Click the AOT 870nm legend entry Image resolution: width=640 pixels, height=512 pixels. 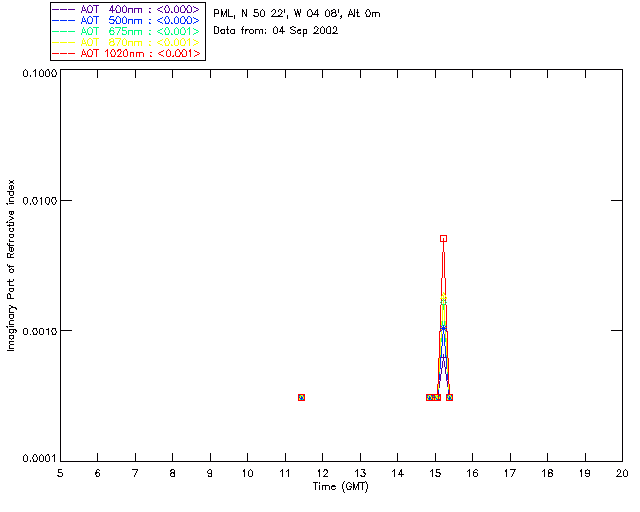126,42
